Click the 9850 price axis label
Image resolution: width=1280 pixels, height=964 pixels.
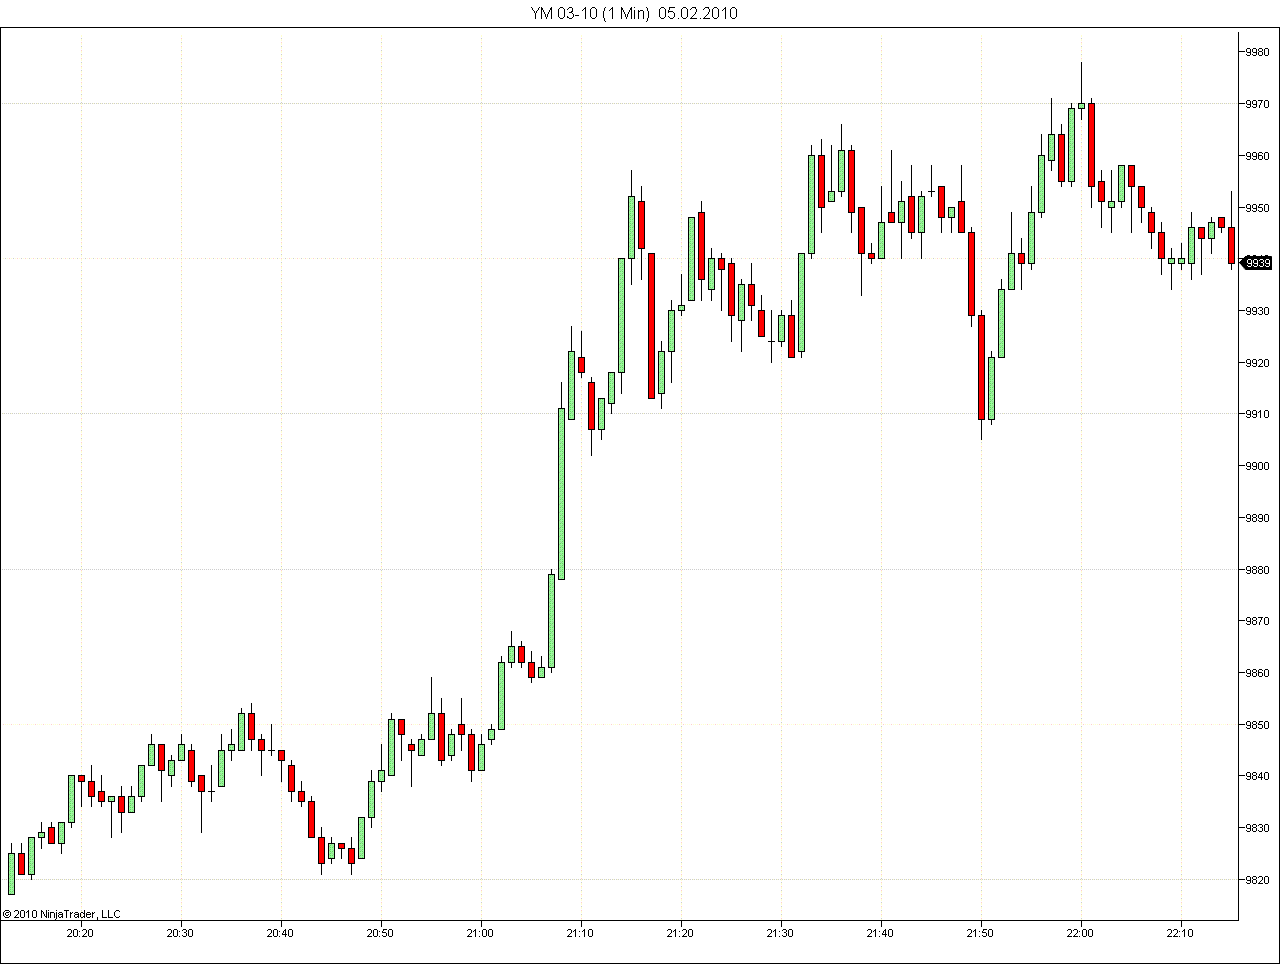click(1256, 725)
